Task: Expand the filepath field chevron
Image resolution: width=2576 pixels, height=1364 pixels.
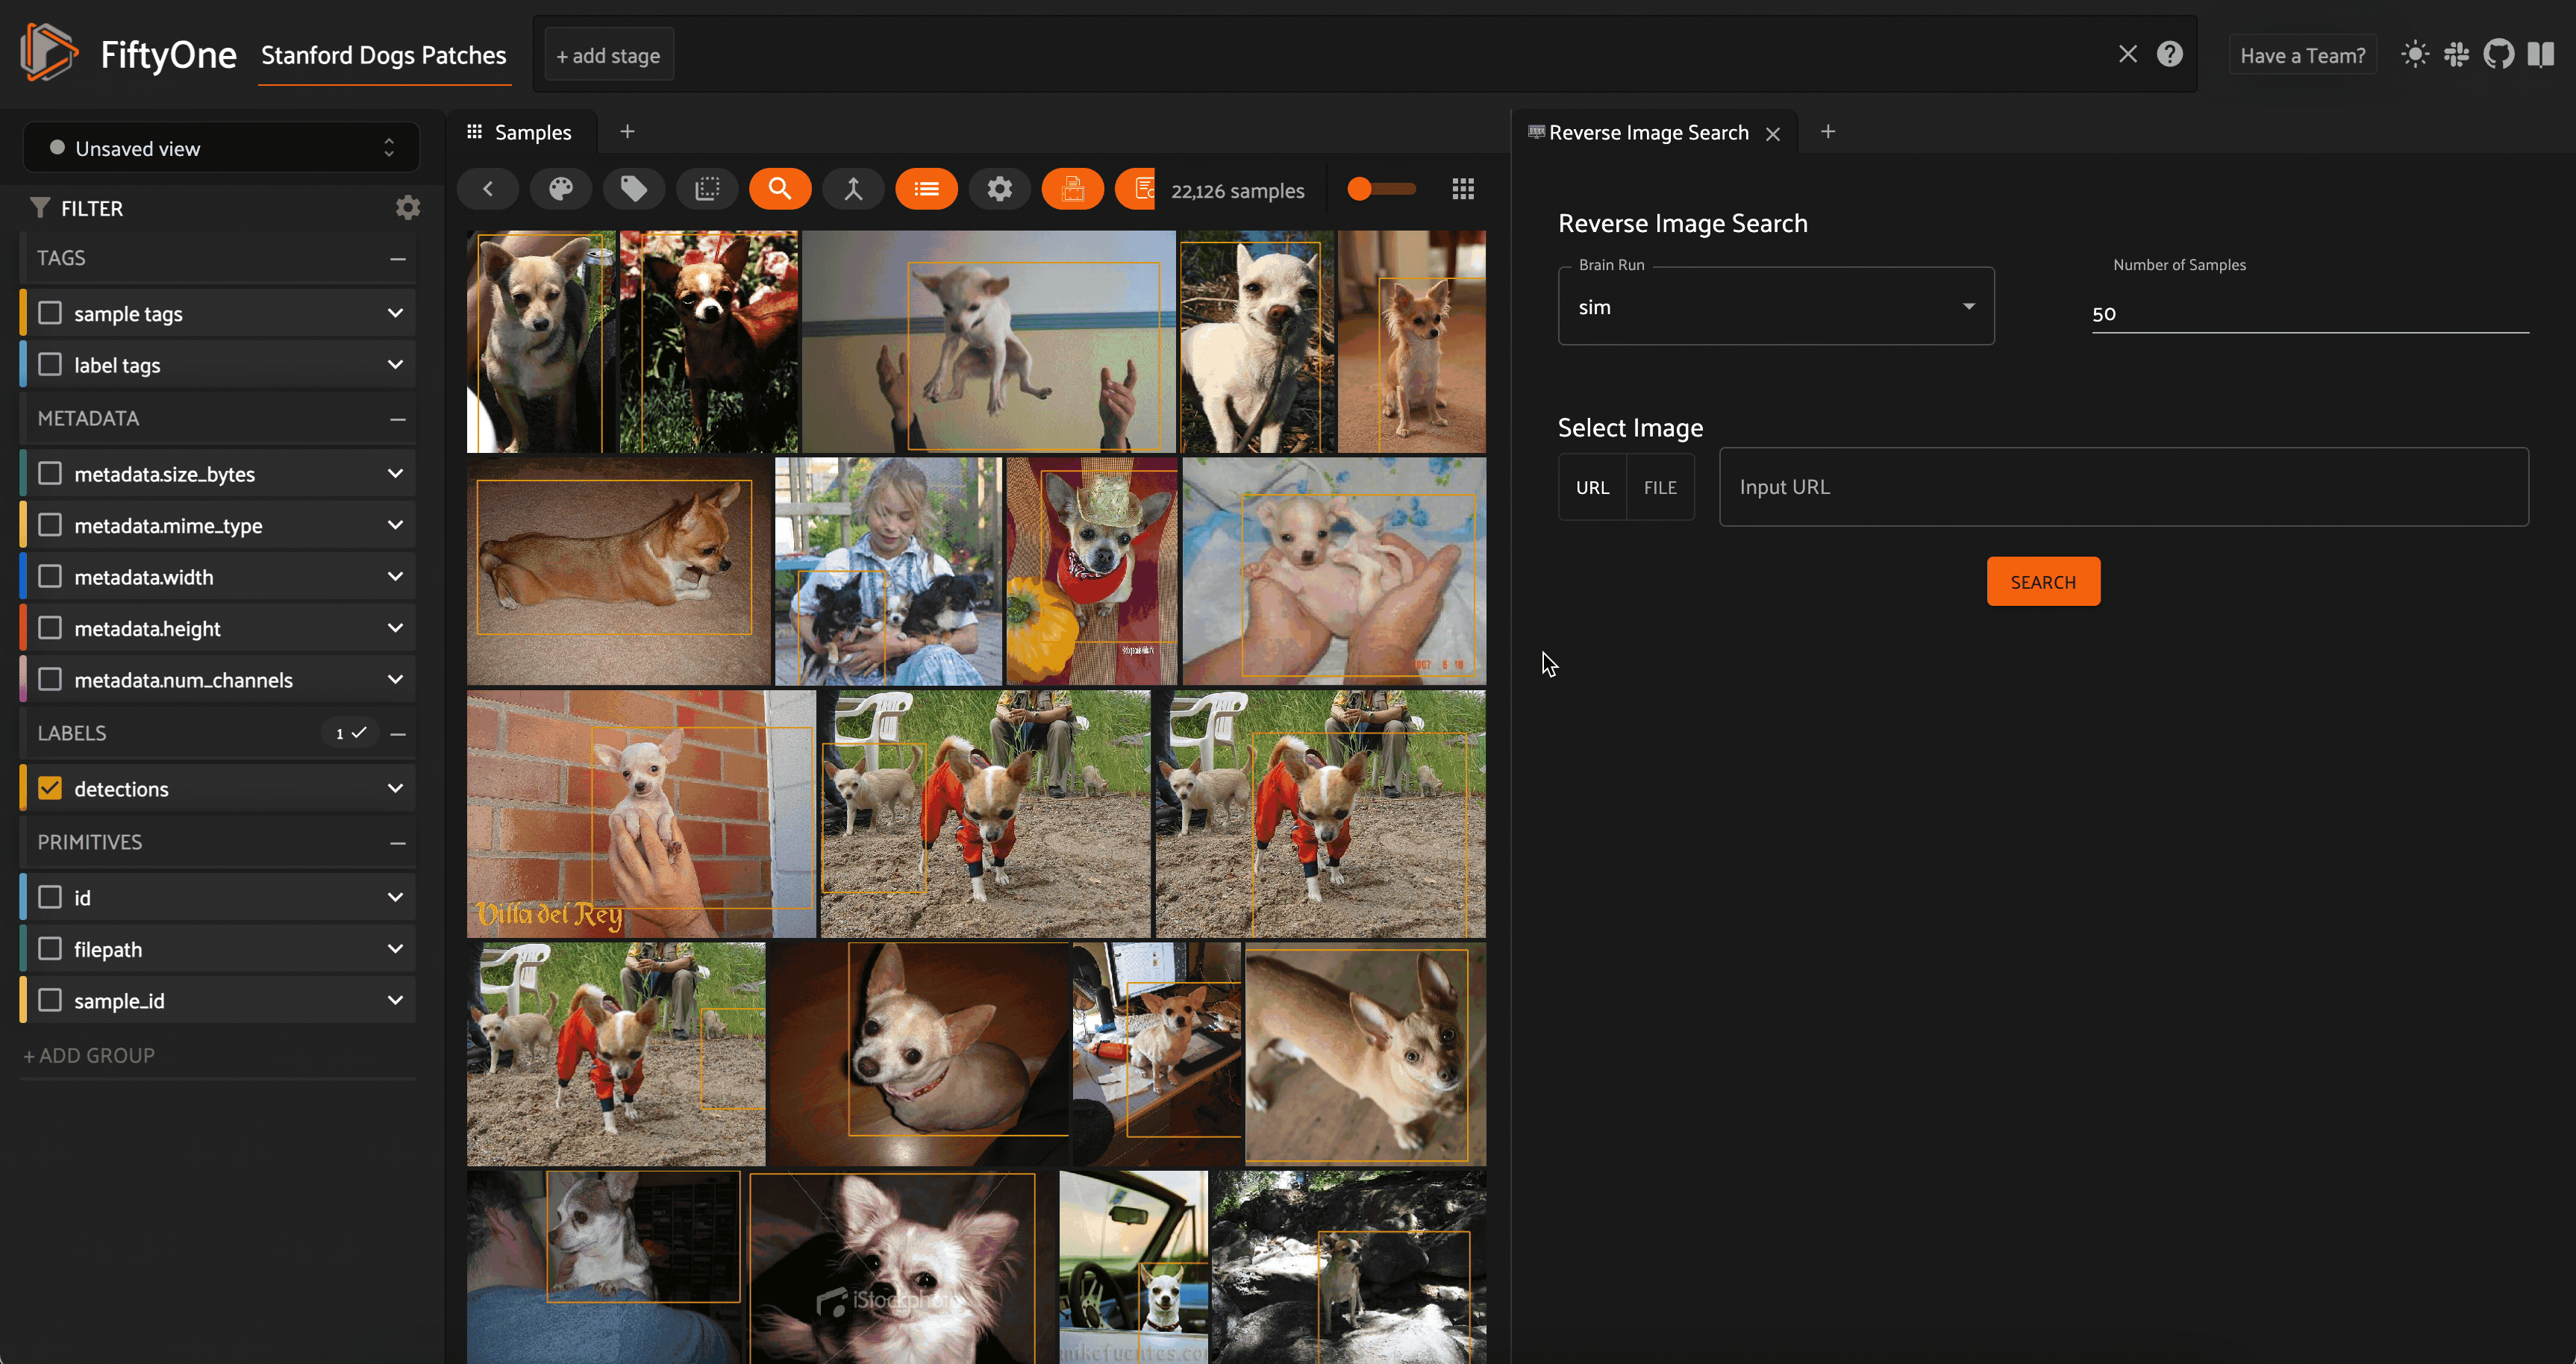Action: tap(395, 949)
